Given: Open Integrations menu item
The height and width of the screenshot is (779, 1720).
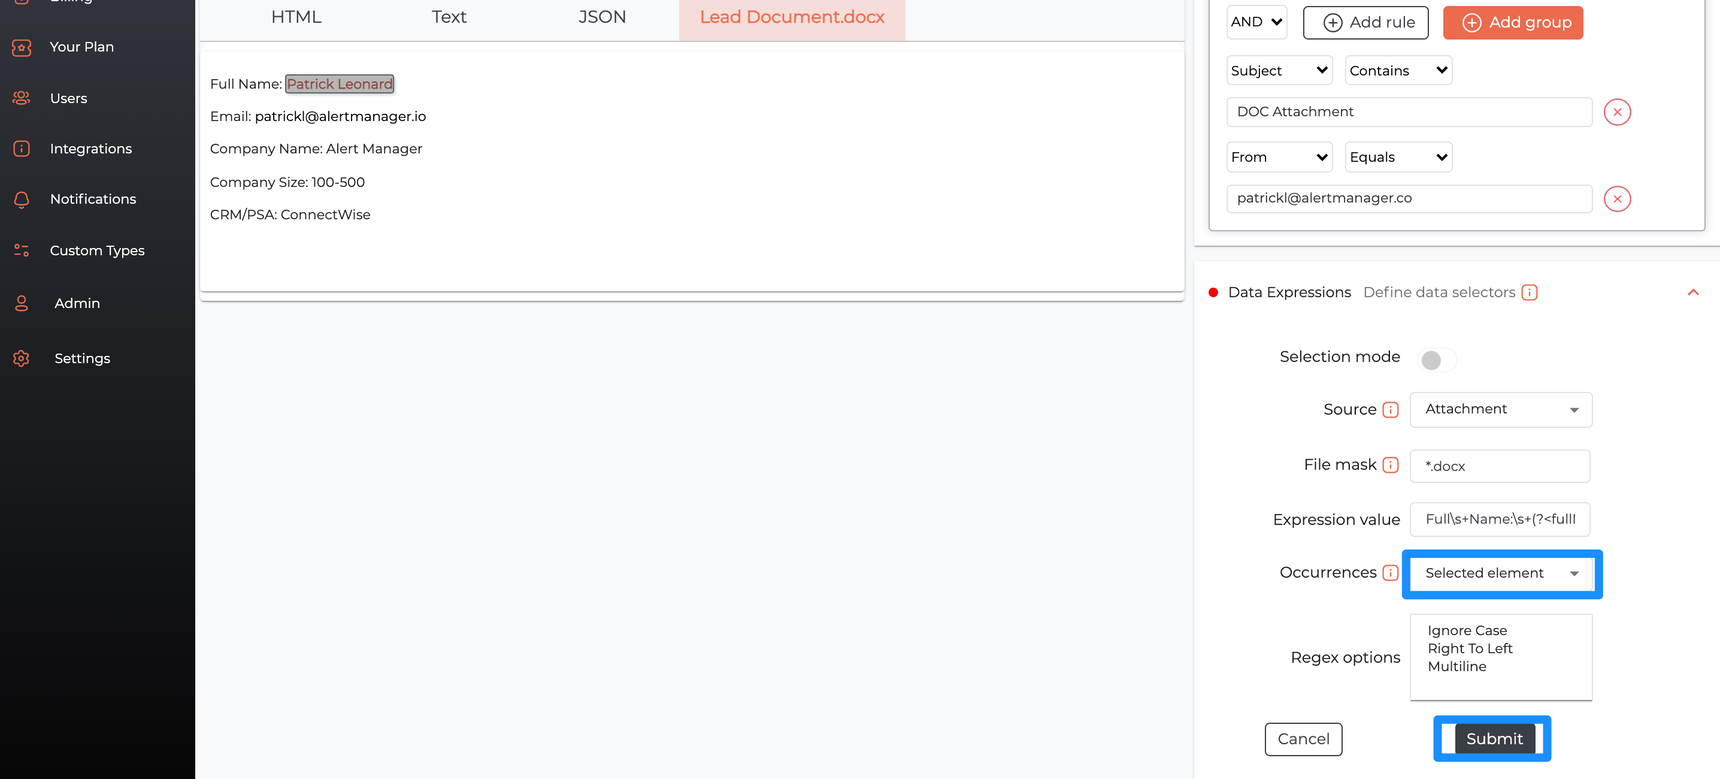Looking at the screenshot, I should 91,149.
